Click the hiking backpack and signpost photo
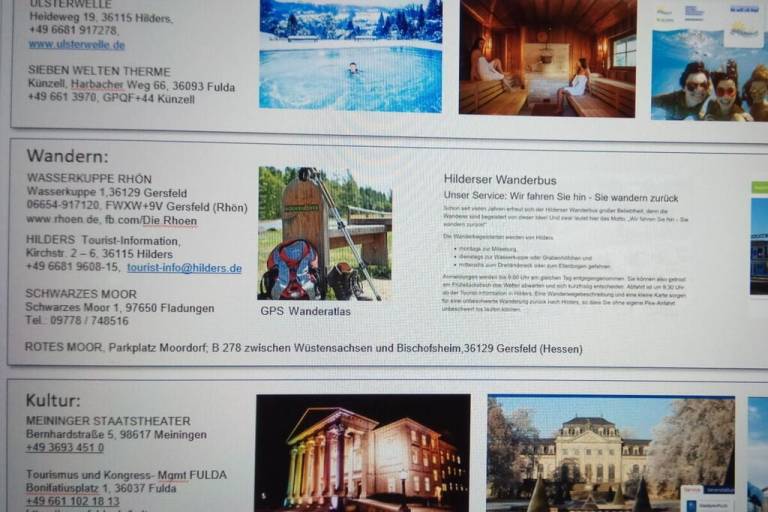This screenshot has height=512, width=768. [x=324, y=233]
